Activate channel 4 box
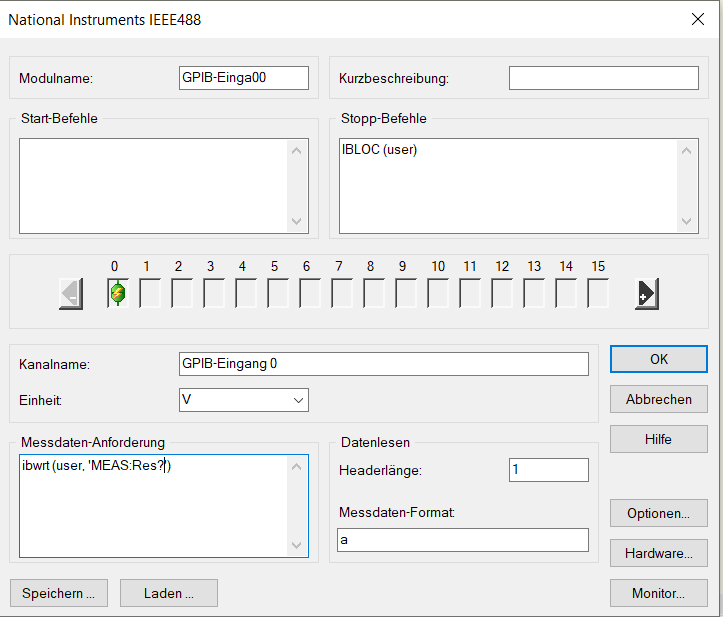The image size is (723, 617). pyautogui.click(x=246, y=293)
